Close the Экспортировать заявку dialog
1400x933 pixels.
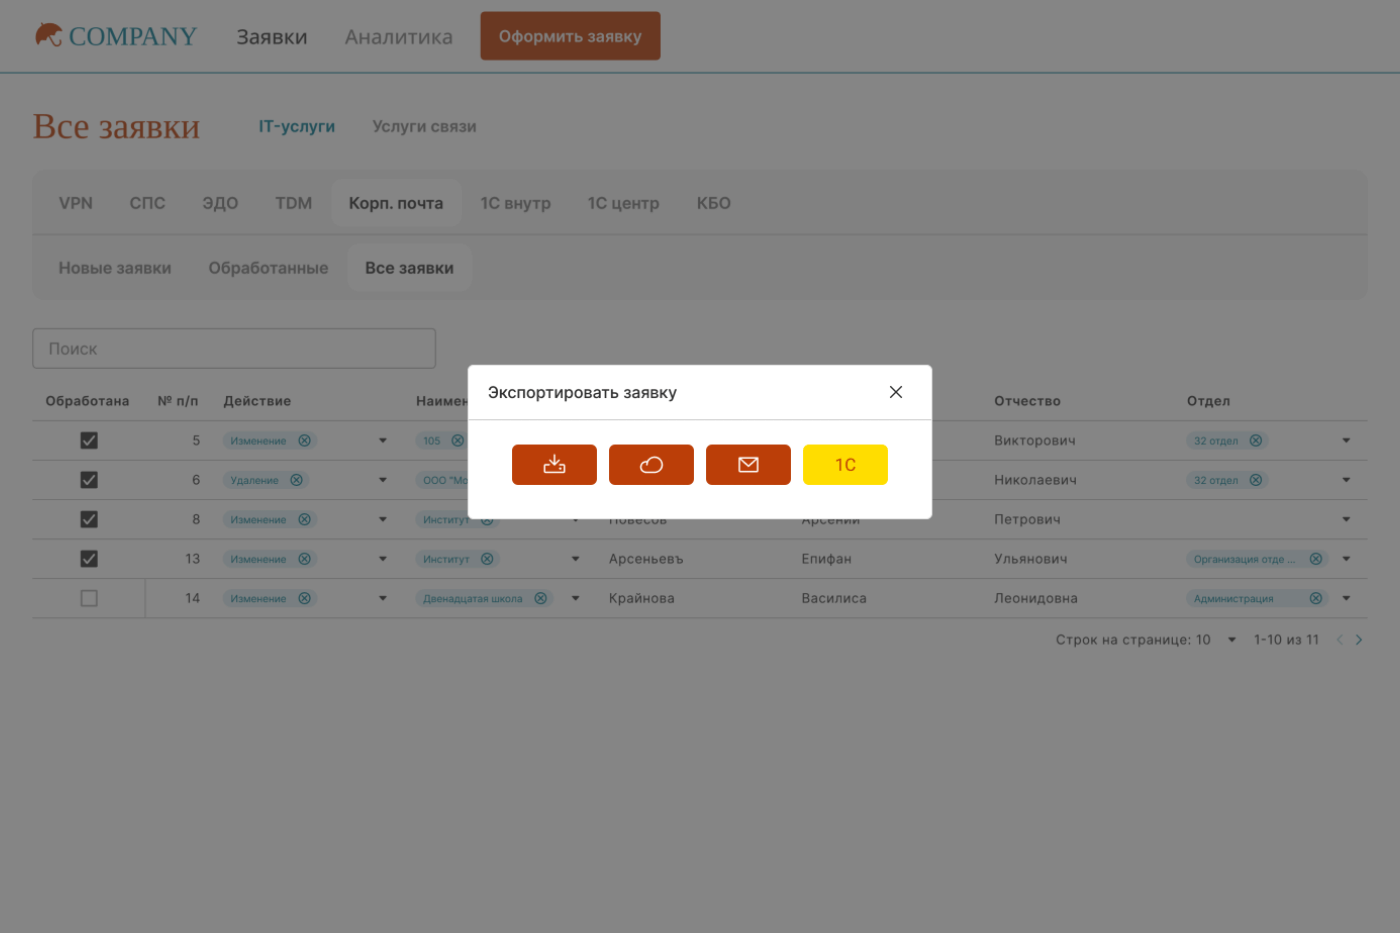[896, 392]
